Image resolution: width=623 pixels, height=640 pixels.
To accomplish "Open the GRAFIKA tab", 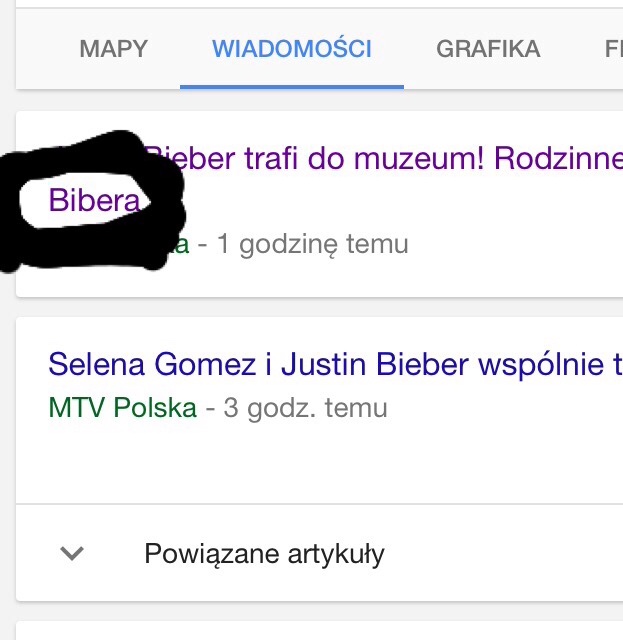I will pos(488,48).
